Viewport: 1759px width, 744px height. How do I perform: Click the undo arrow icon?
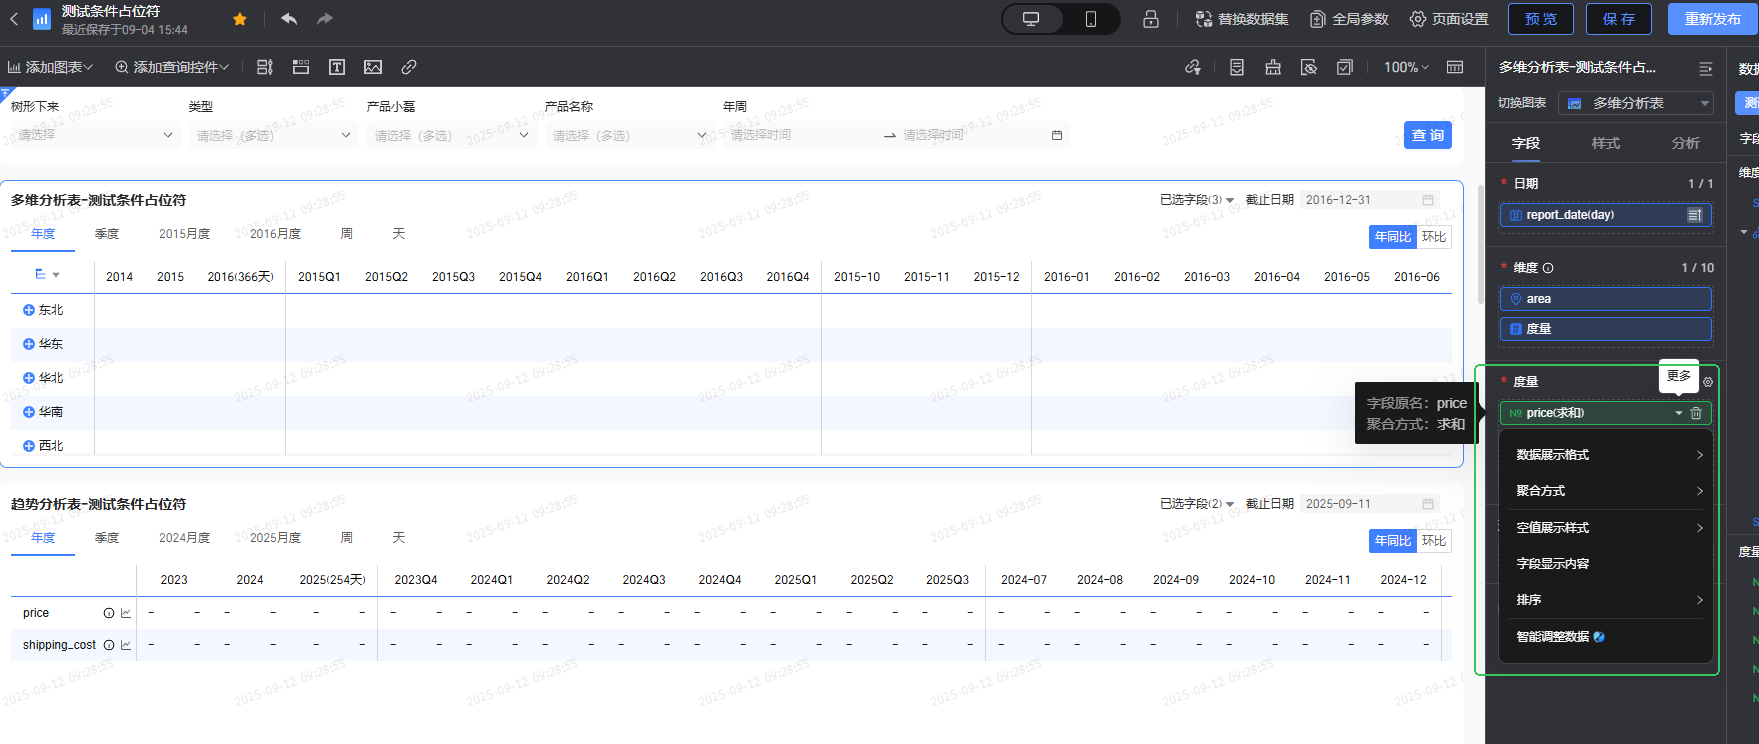[x=289, y=19]
